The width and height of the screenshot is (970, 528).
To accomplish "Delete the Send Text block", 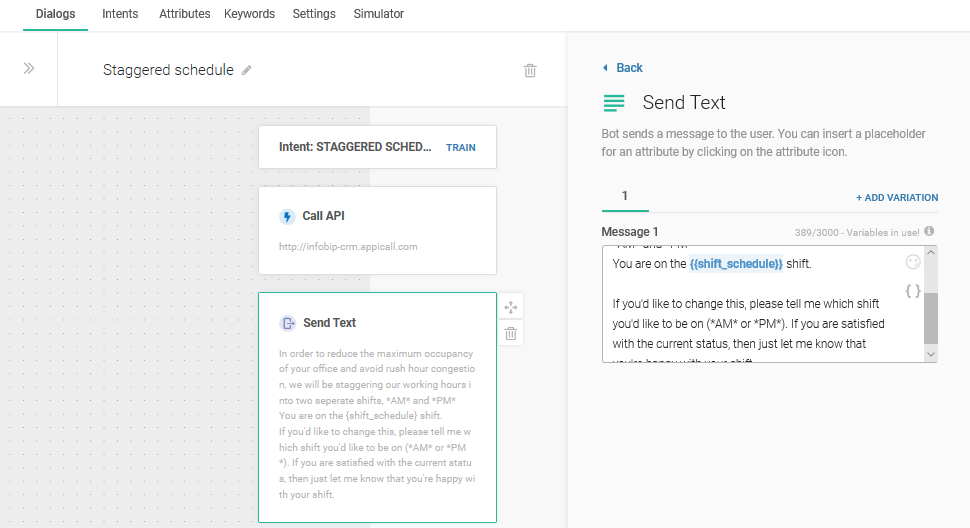I will point(511,334).
